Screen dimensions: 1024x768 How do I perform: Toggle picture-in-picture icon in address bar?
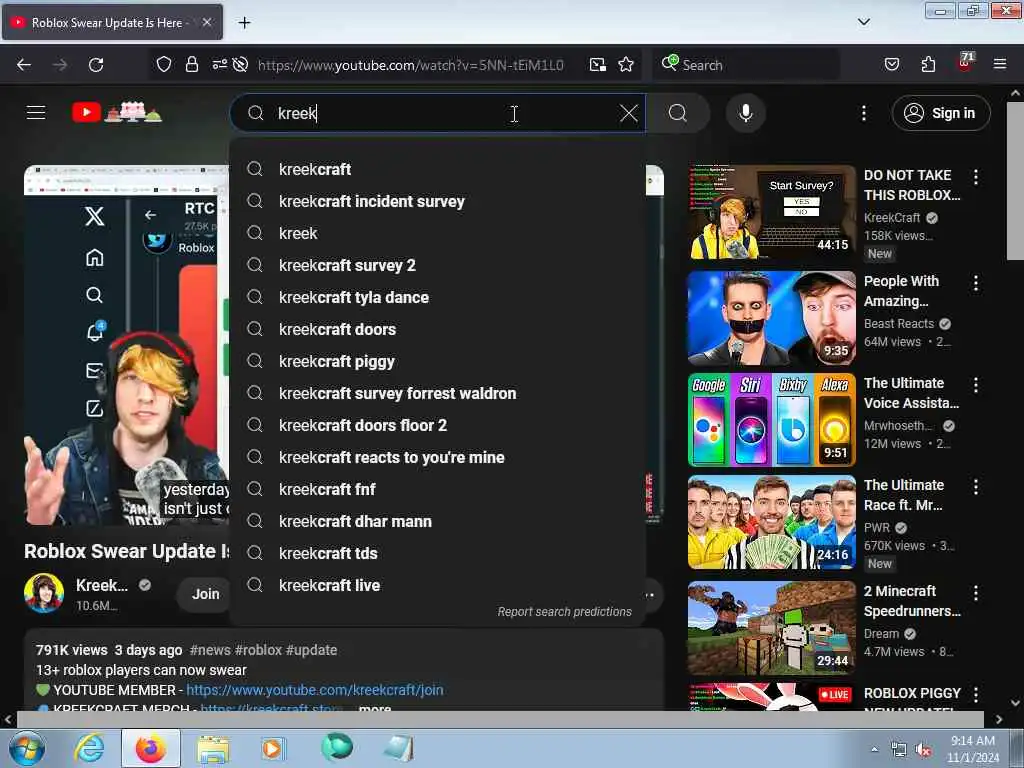coord(598,65)
